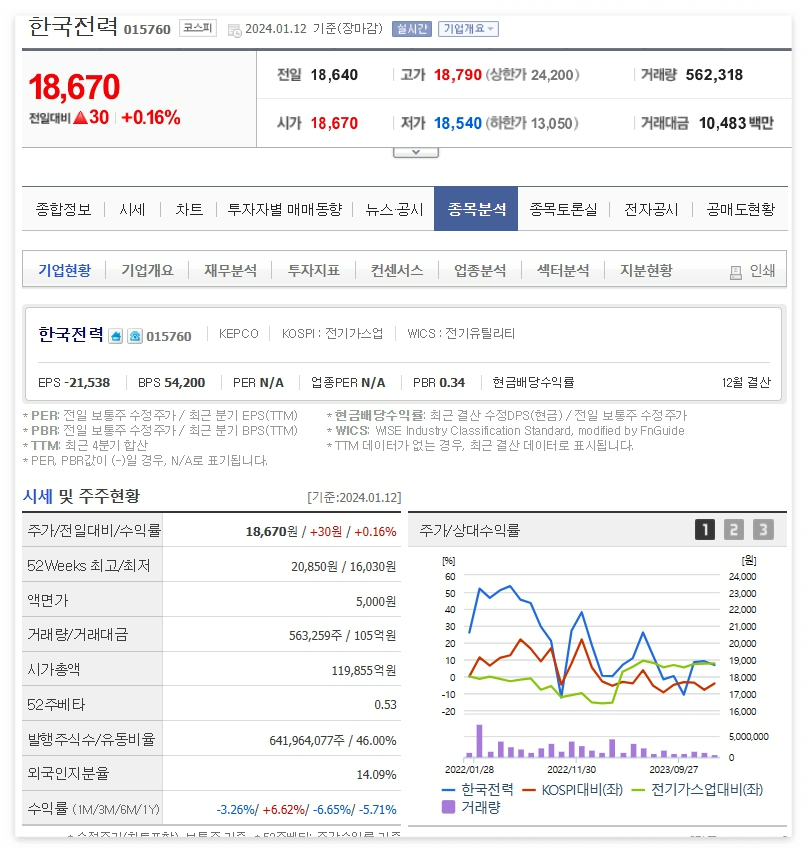Click the 현금배당수익률 label
This screenshot has height=852, width=807.
(x=533, y=383)
